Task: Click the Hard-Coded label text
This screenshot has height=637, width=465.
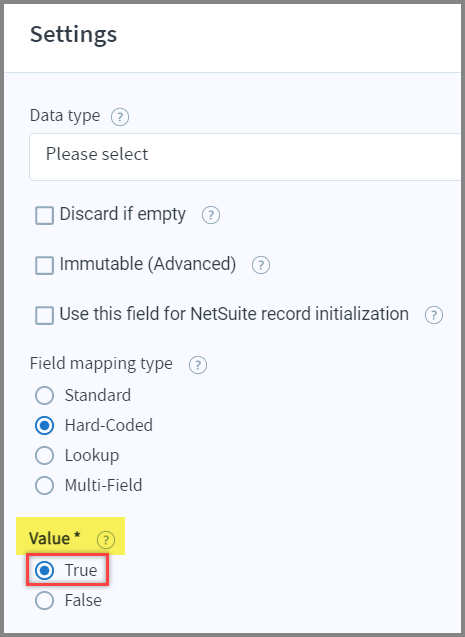Action: coord(109,425)
